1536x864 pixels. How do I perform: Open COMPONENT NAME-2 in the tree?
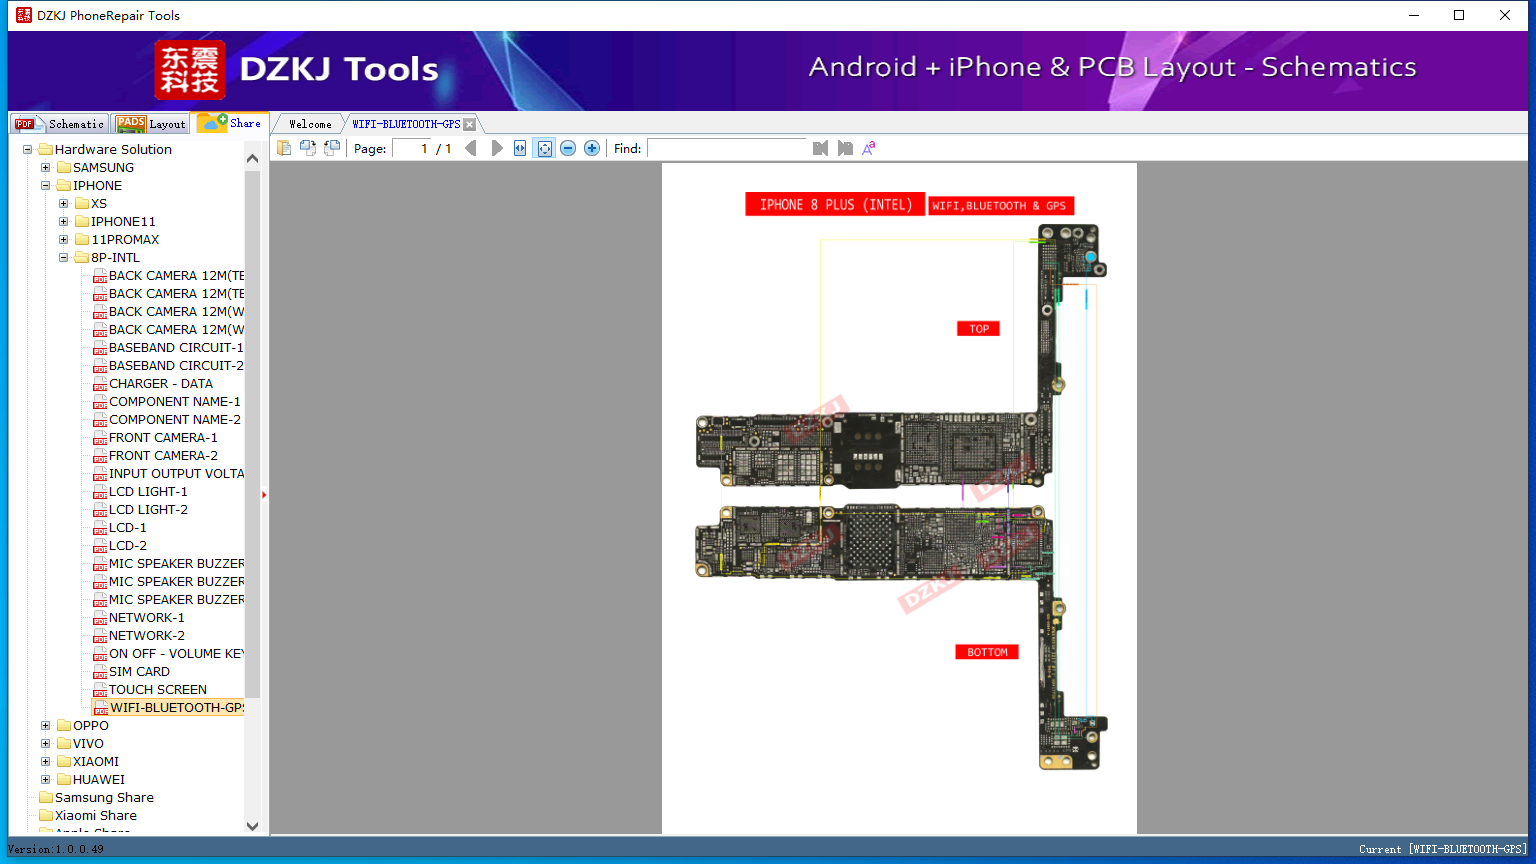point(175,420)
